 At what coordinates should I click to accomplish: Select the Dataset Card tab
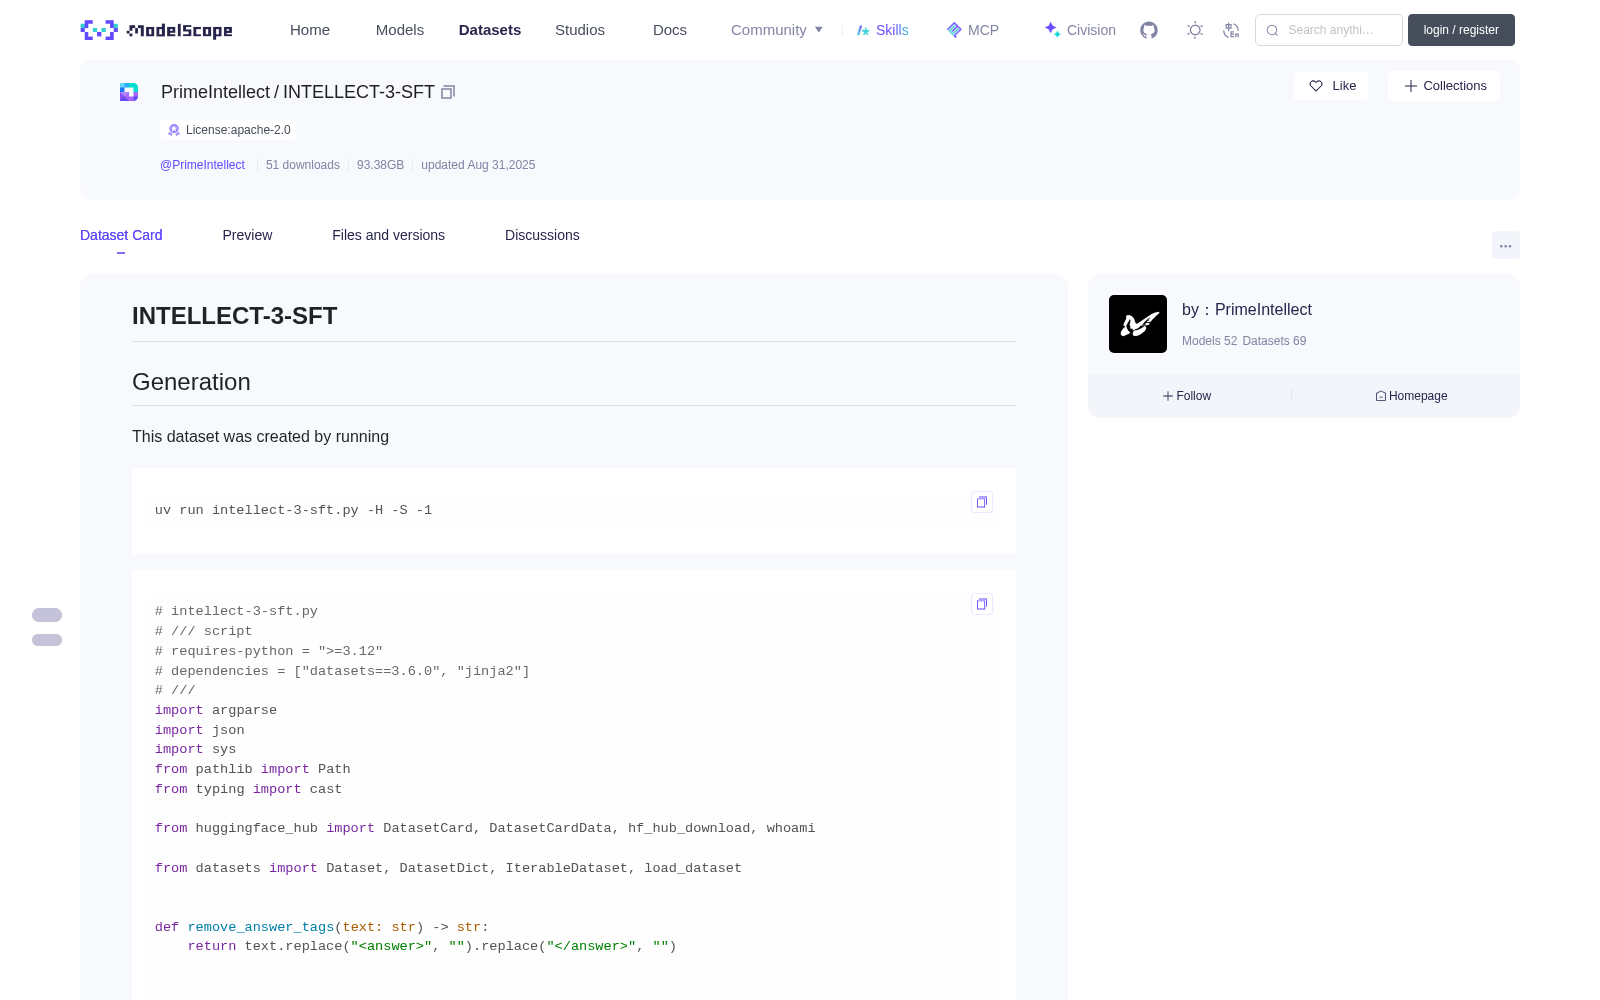click(121, 235)
